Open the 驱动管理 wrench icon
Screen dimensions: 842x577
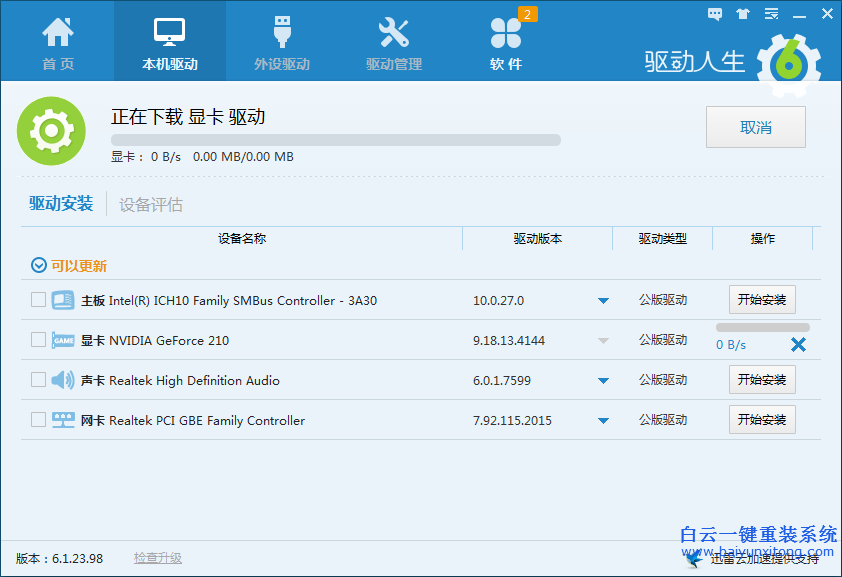tap(394, 30)
